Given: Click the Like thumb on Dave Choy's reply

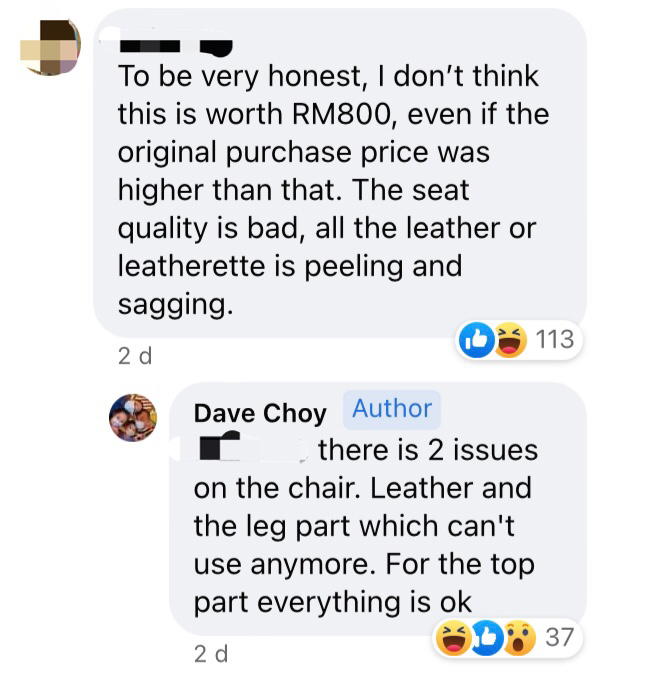Looking at the screenshot, I should coord(486,638).
